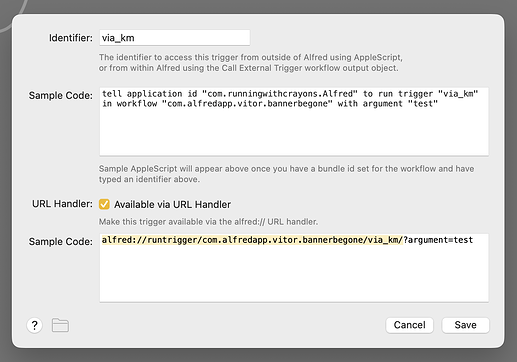This screenshot has height=362, width=517.
Task: Uncheck Available via URL Handler checkbox
Action: pos(104,204)
